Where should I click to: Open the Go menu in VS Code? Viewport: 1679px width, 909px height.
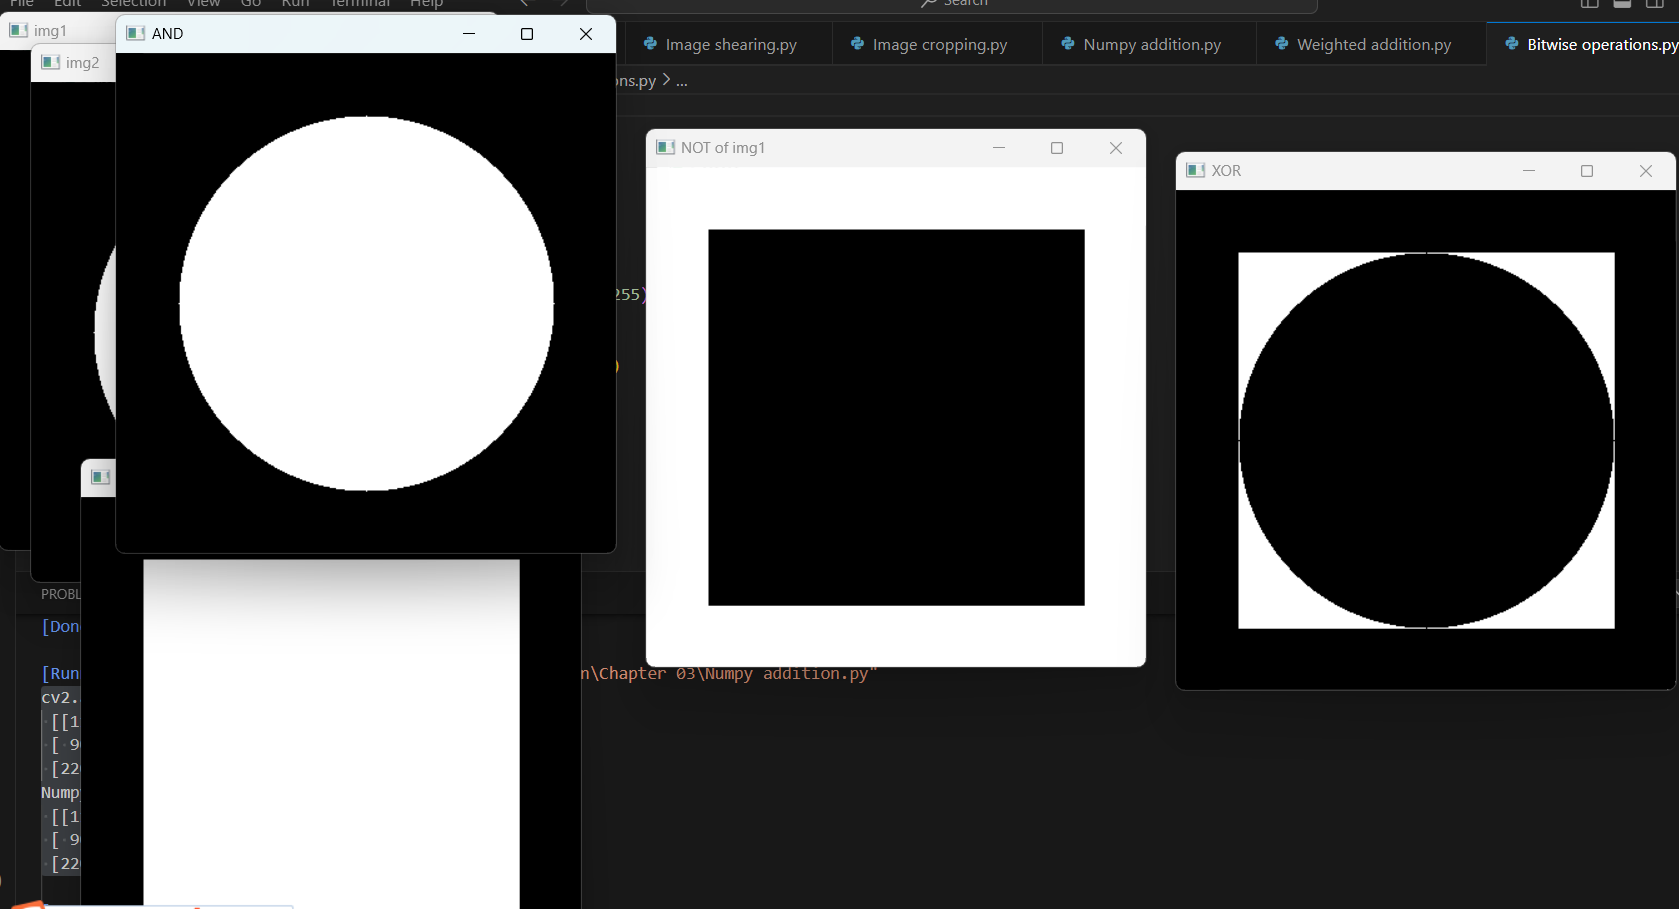click(x=251, y=3)
